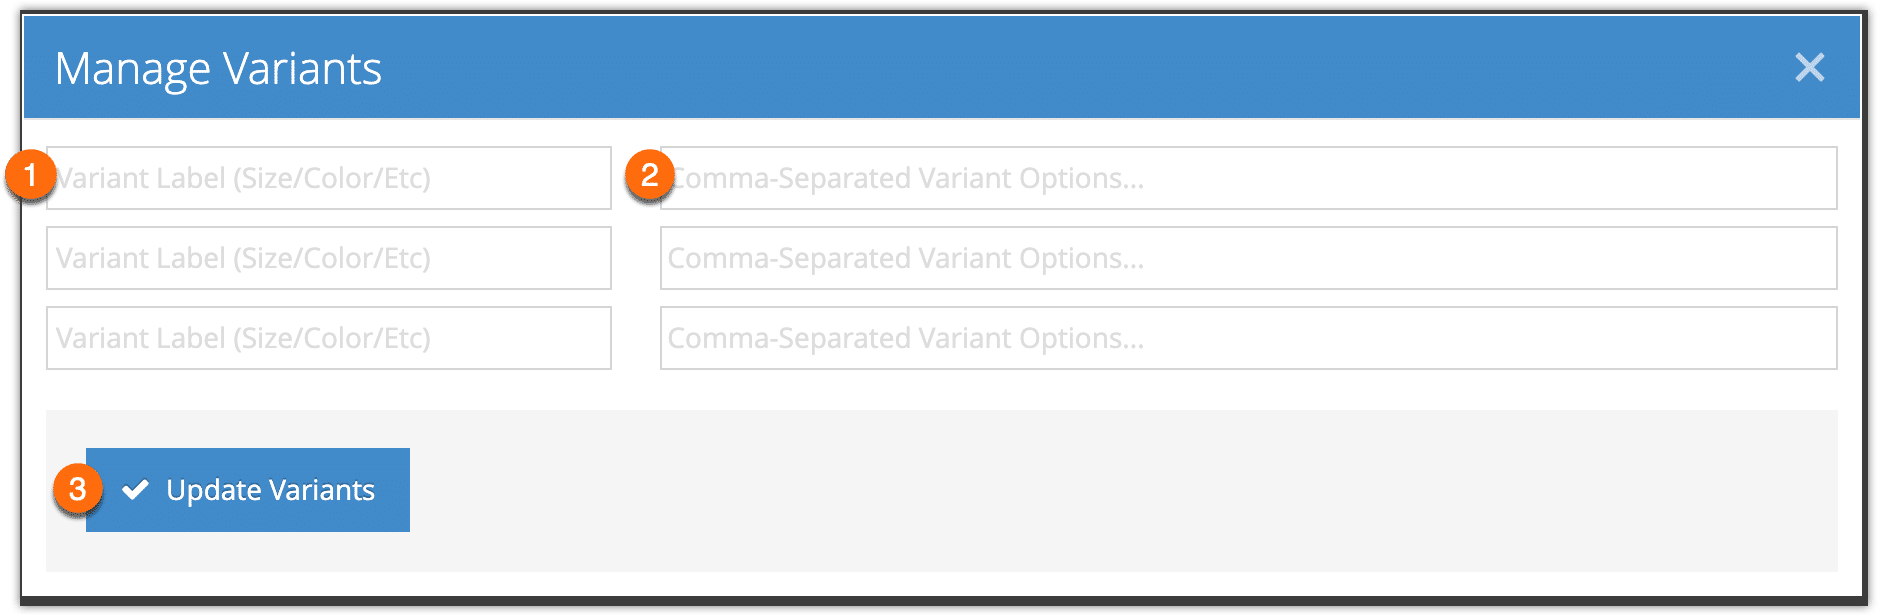1878x616 pixels.
Task: Focus the first Comma-Separated Variant Options field
Action: pos(1248,178)
